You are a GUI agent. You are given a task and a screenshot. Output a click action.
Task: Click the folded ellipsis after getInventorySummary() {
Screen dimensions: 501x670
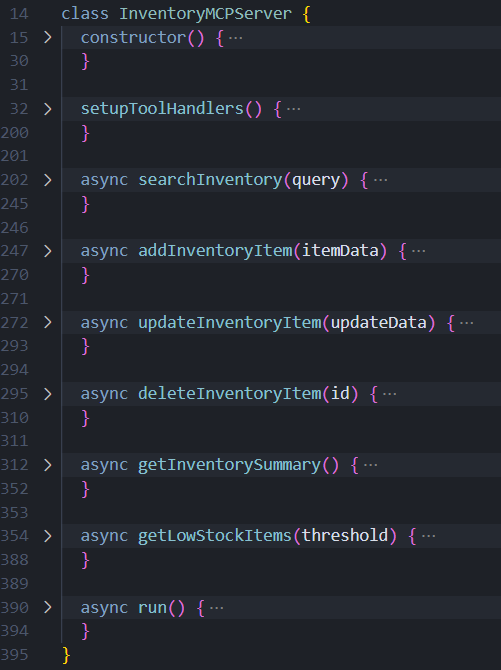370,464
